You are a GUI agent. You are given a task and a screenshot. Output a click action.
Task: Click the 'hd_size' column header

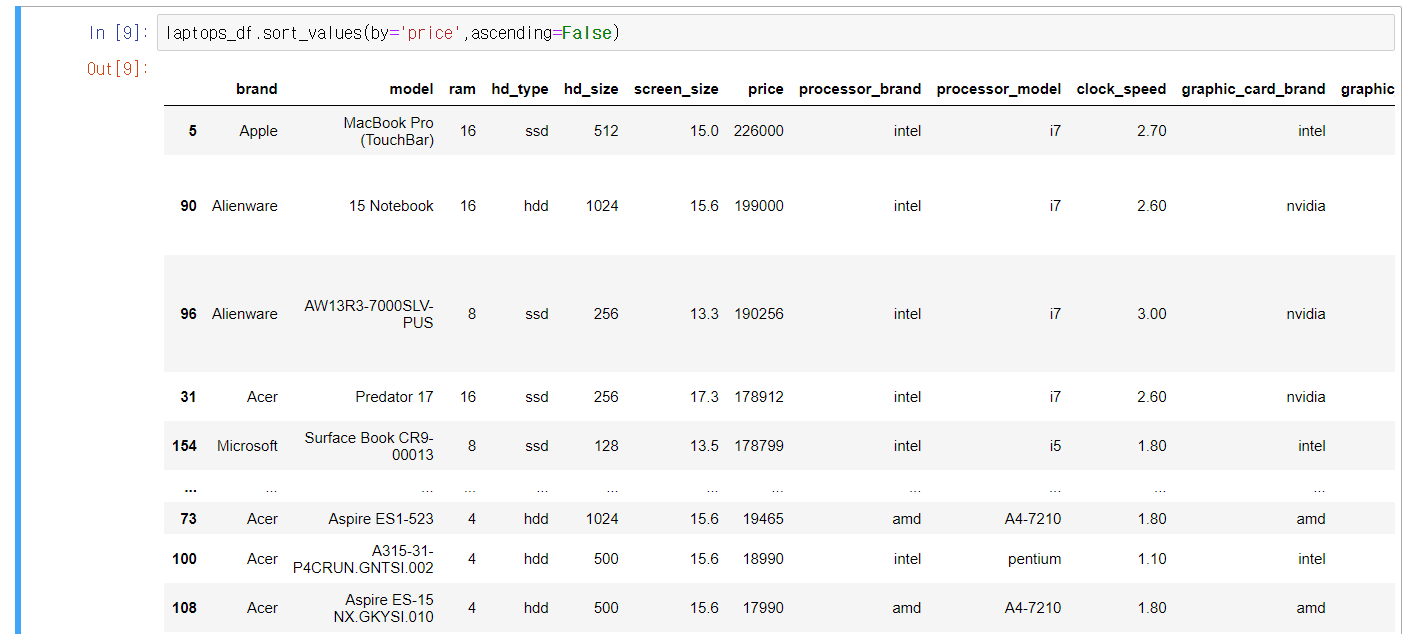(x=591, y=89)
